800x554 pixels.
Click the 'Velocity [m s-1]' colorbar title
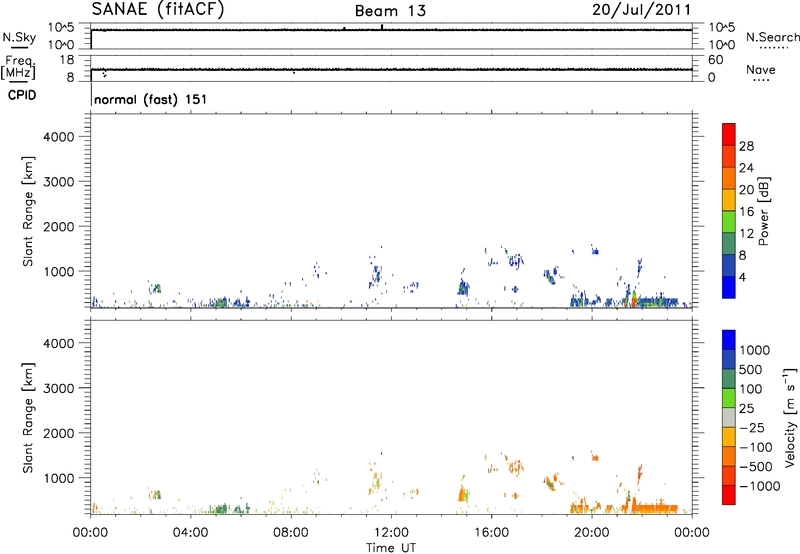click(x=791, y=417)
